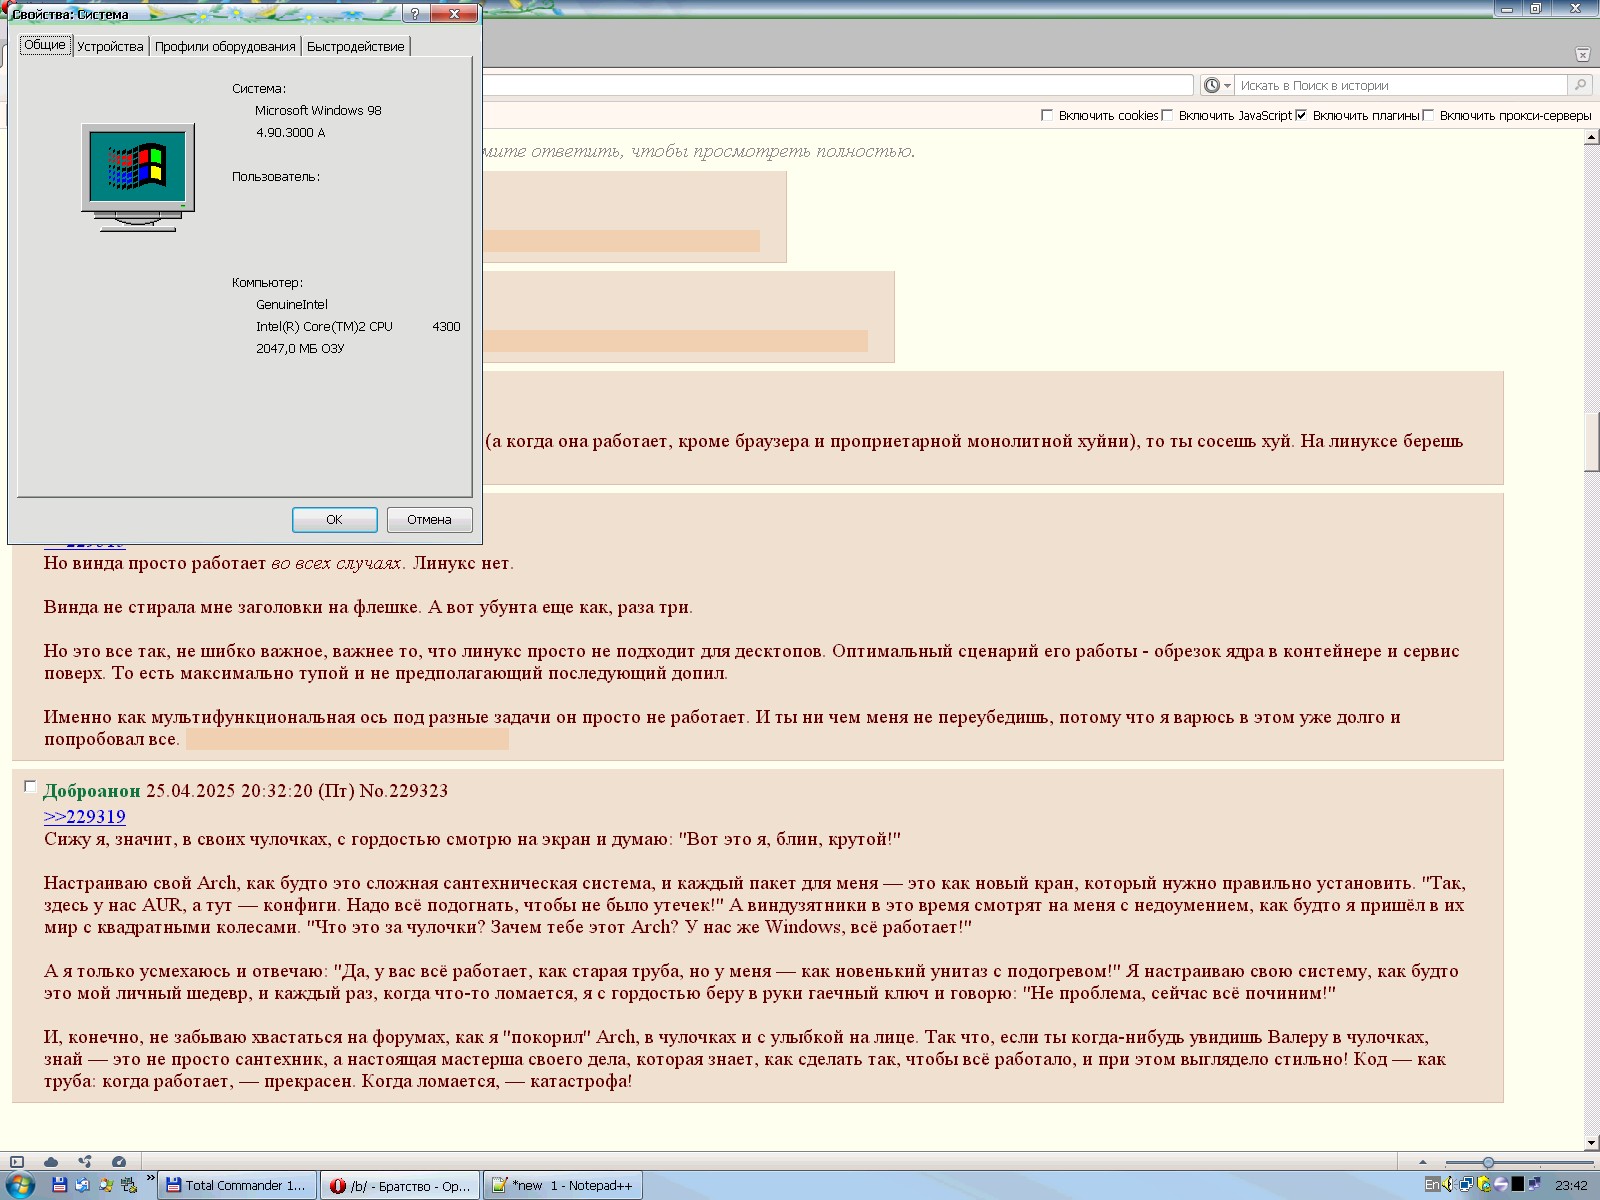Click the Windows flag quick-launch icon

coord(106,1185)
